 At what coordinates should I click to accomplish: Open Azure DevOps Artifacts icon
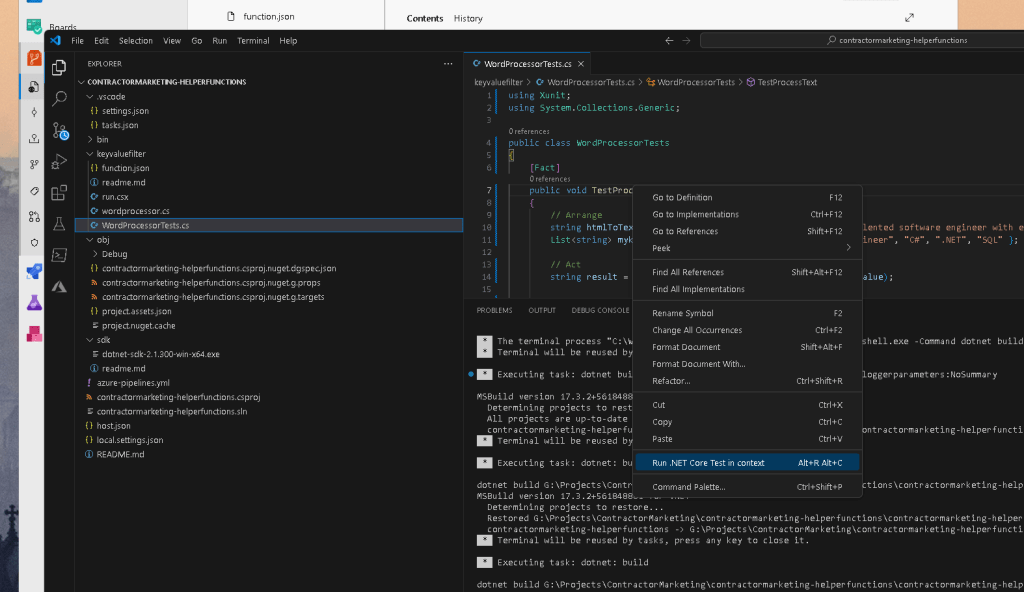[34, 334]
